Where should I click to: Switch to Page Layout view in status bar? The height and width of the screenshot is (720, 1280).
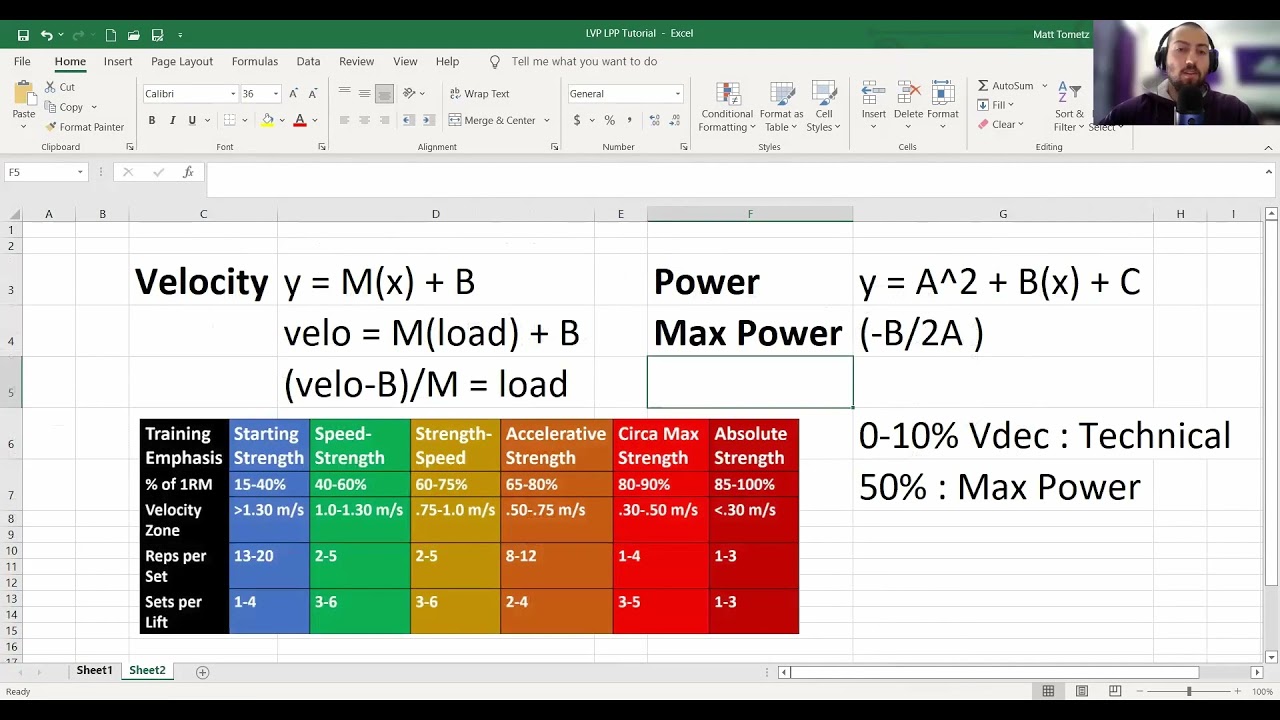[x=1082, y=691]
